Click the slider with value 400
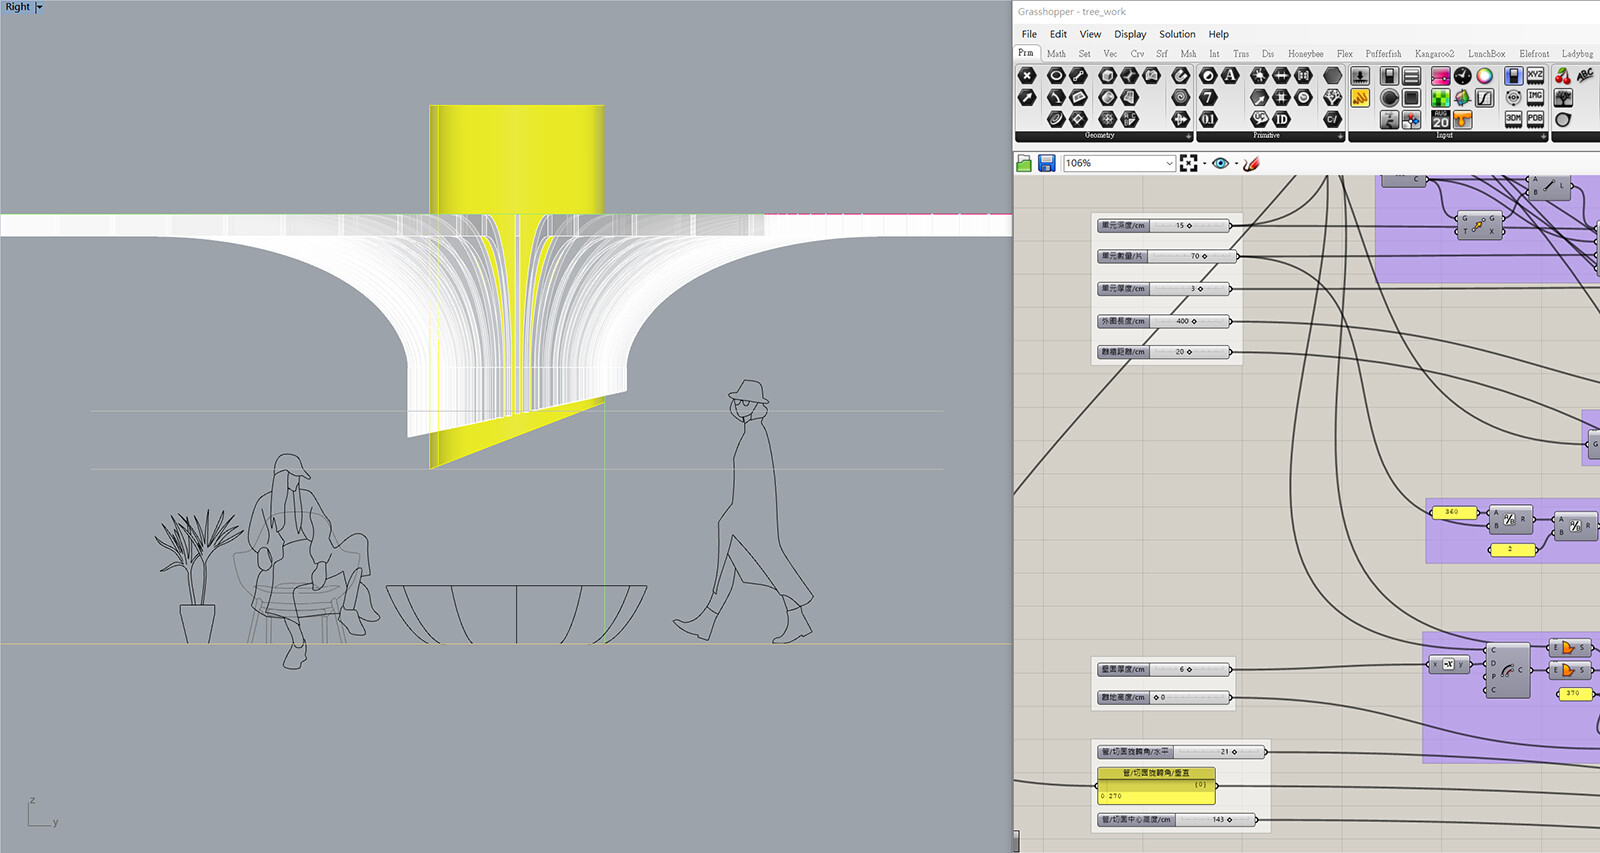The width and height of the screenshot is (1600, 853). [1164, 321]
